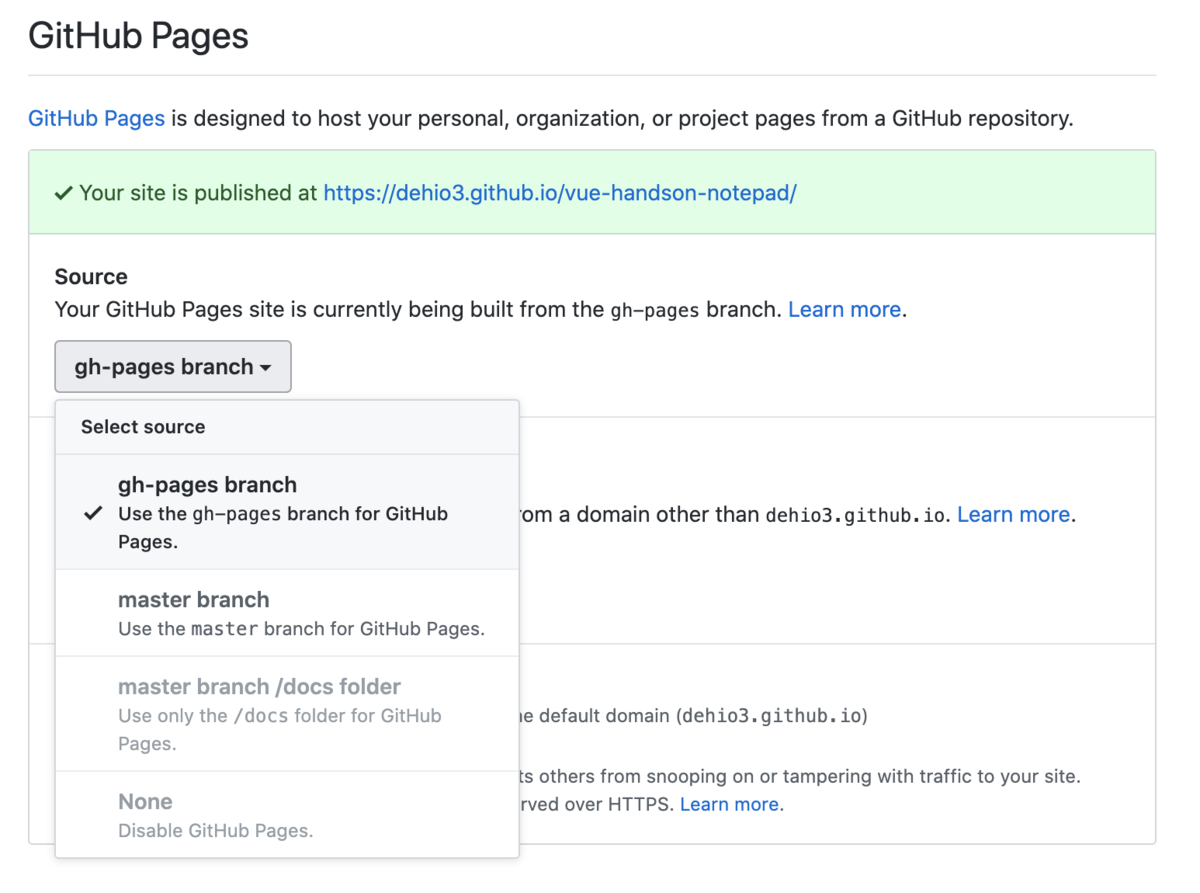
Task: Click the GitHub Pages page heading
Action: 138,37
